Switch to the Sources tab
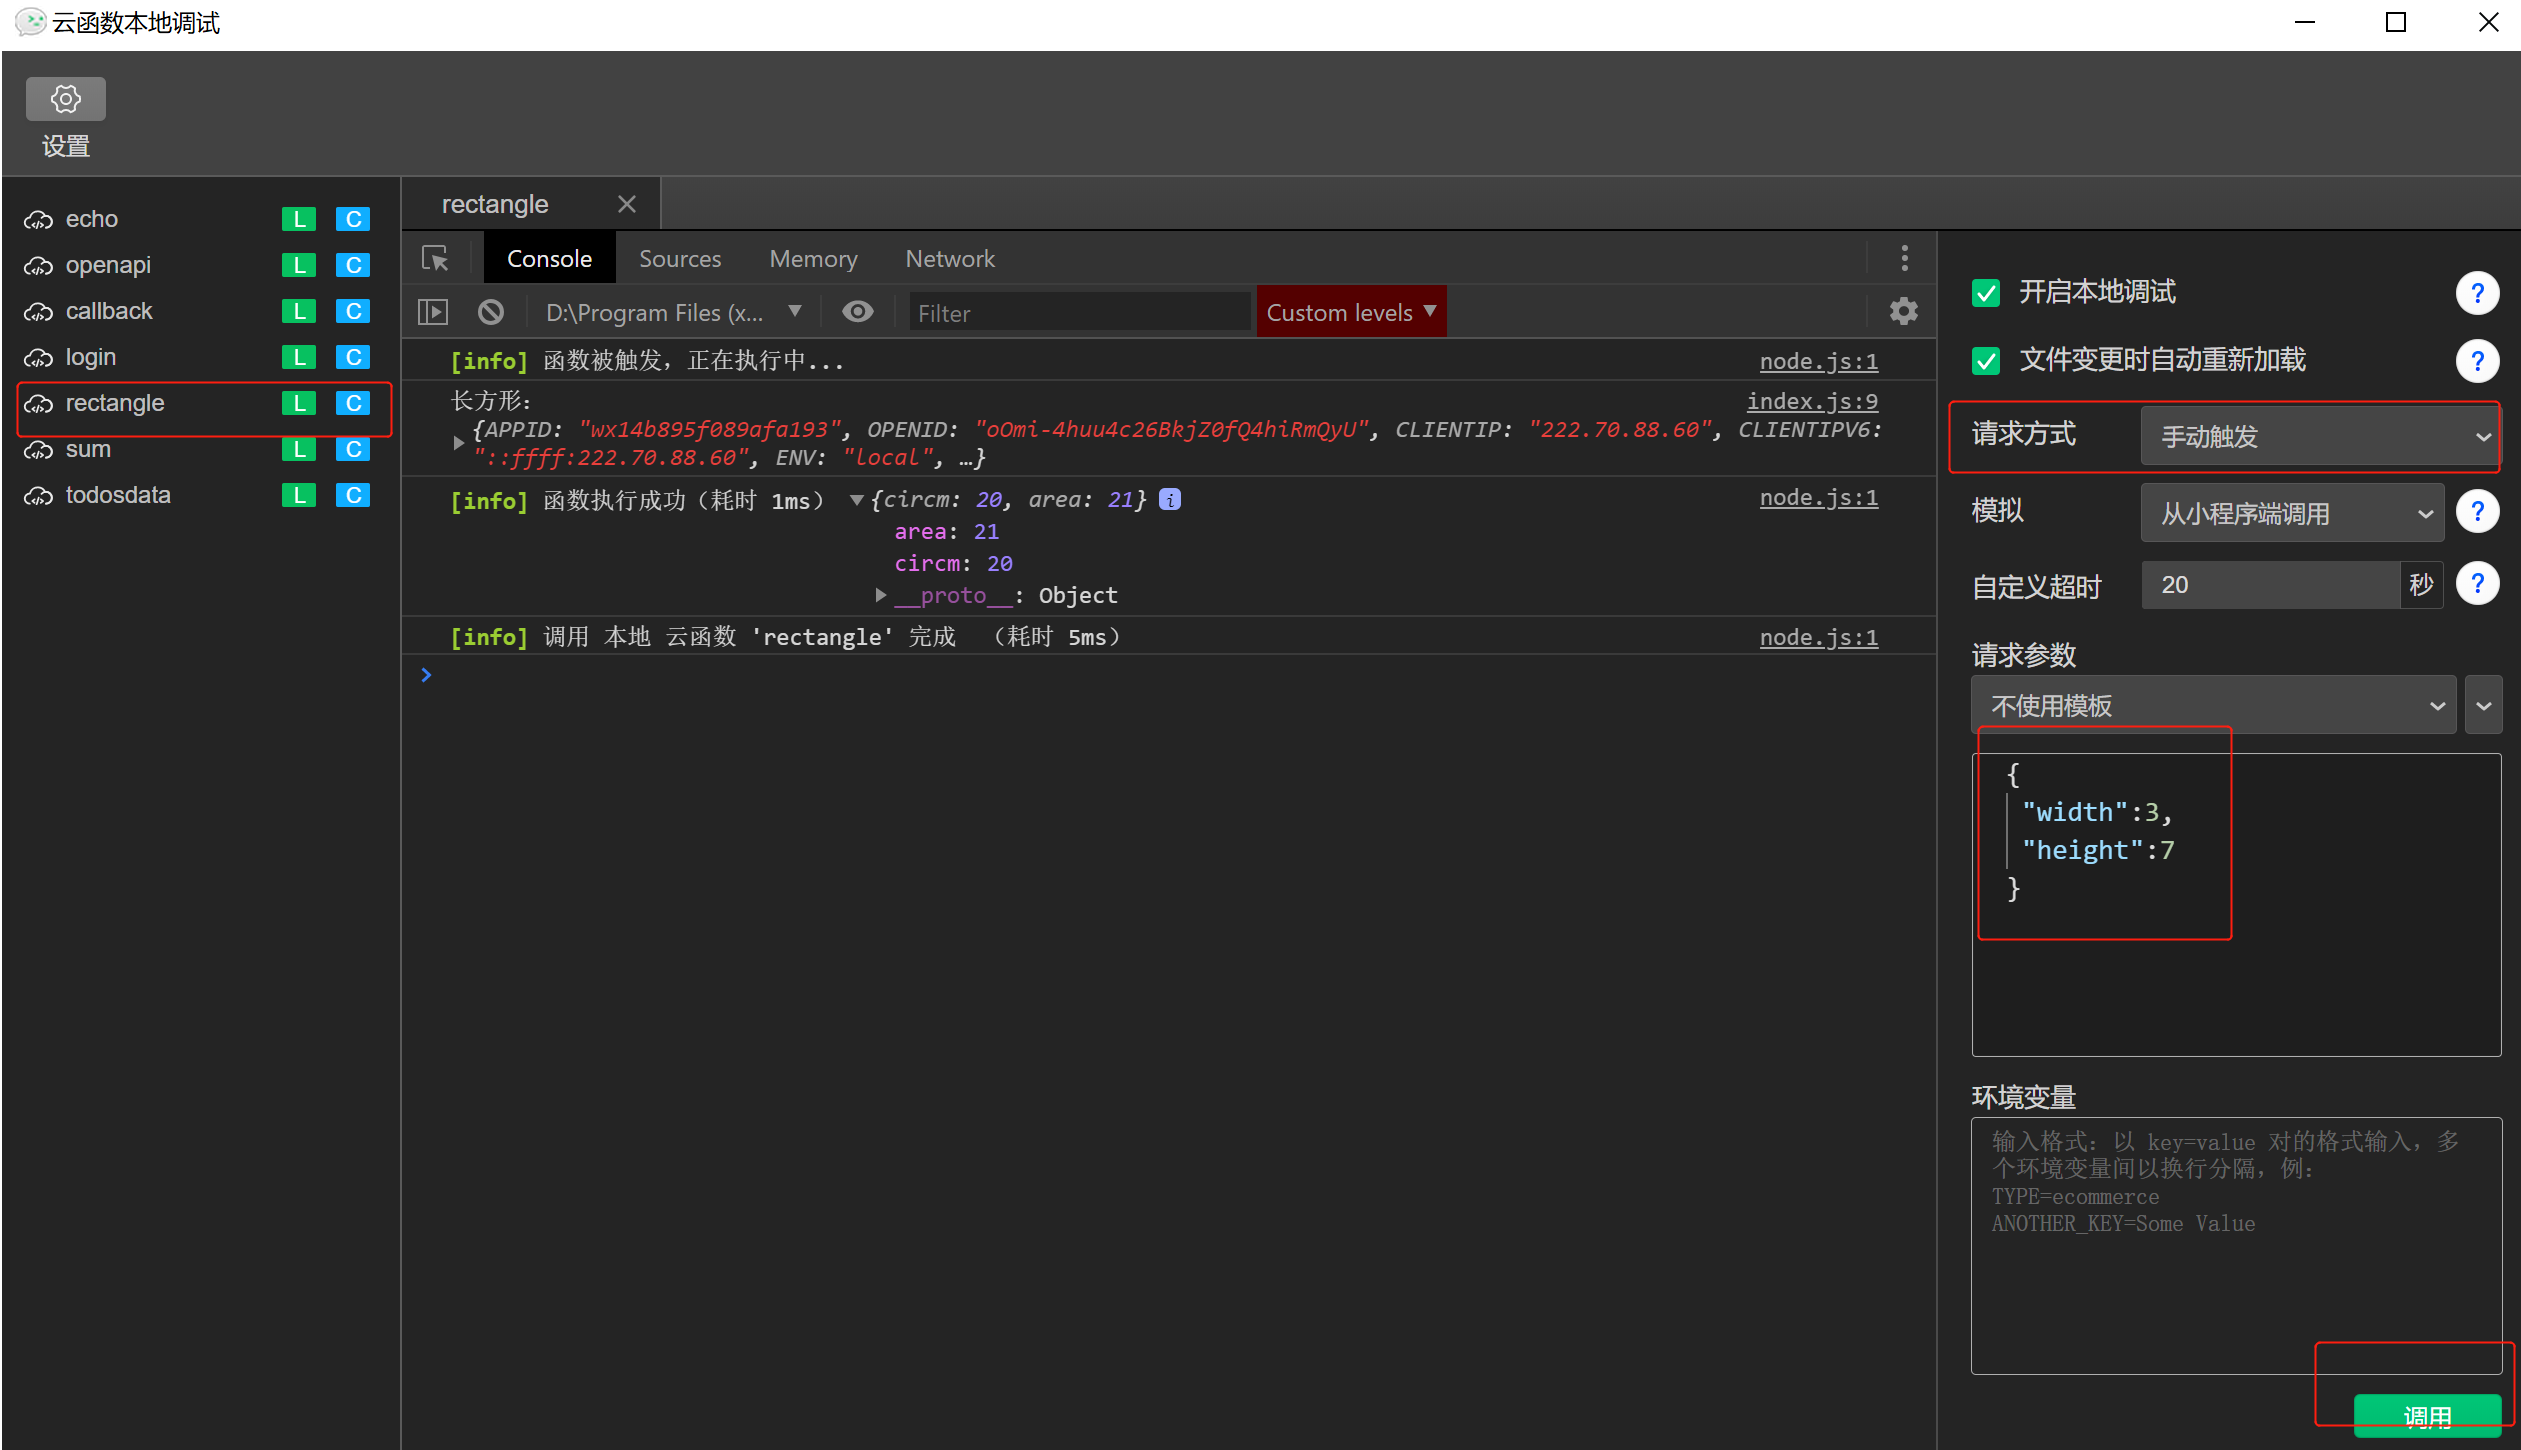Screen dimensions: 2521x1450 coord(680,259)
